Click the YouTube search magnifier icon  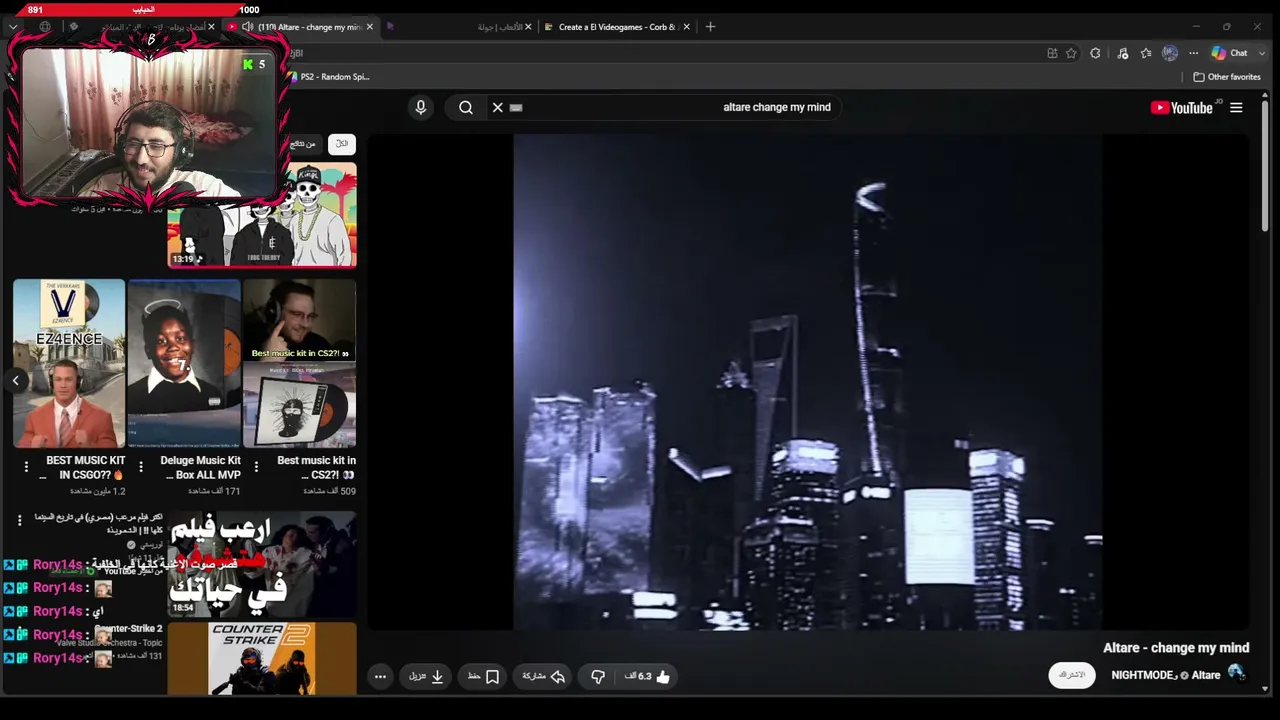466,107
